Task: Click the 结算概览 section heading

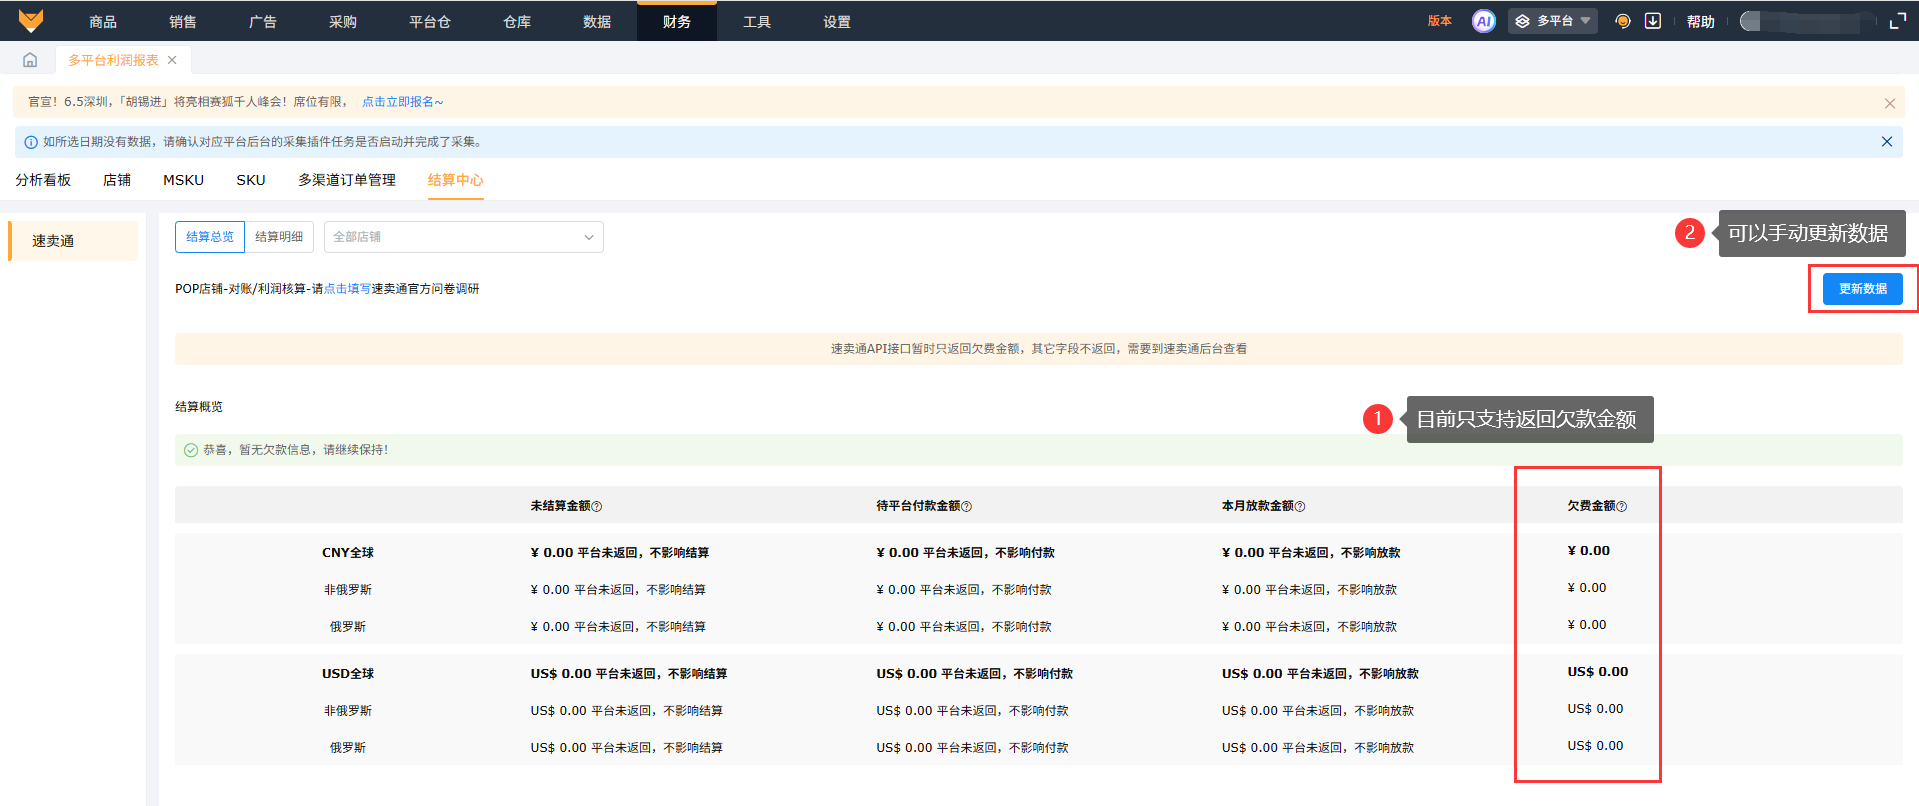Action: 199,407
